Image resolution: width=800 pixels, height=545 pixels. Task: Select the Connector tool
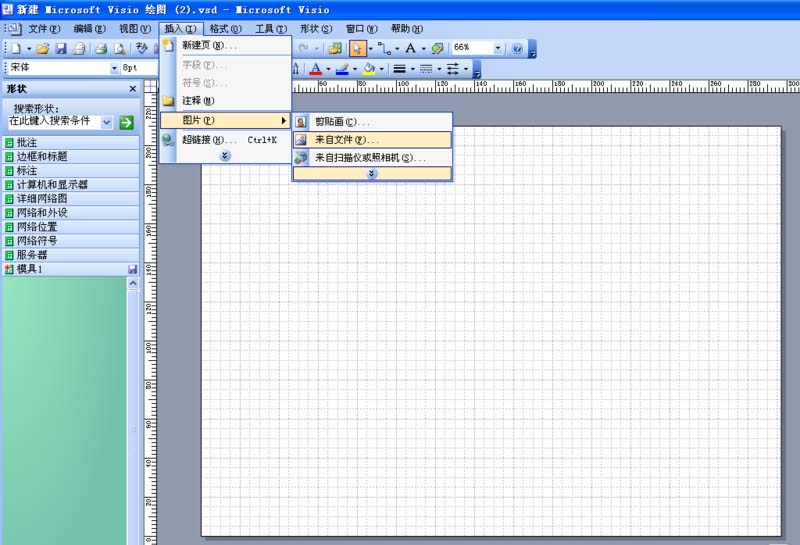(x=384, y=48)
